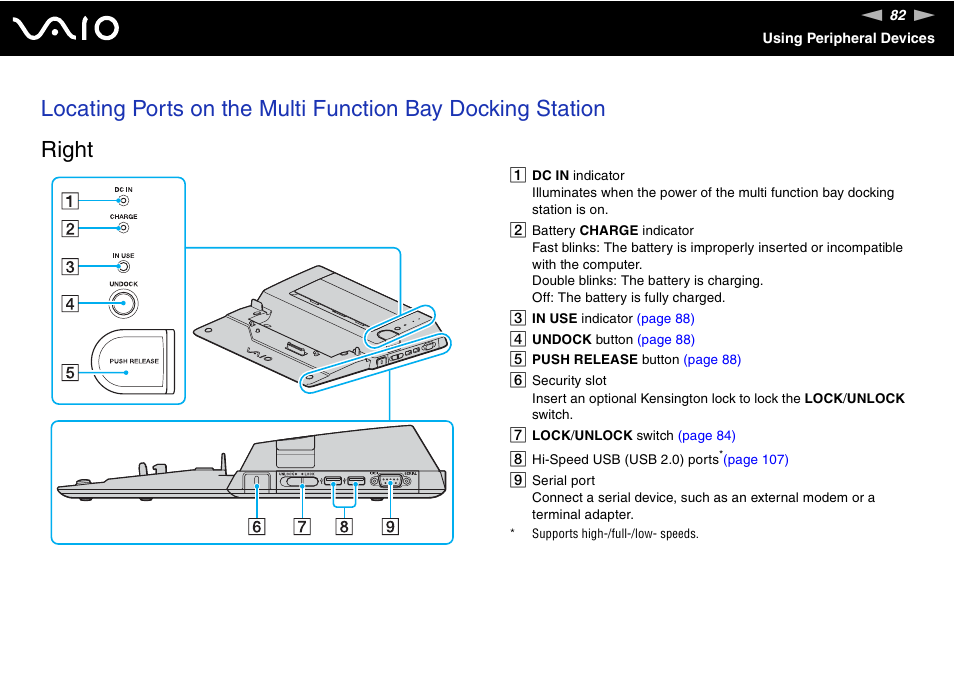The height and width of the screenshot is (674, 954).
Task: Click 'Off: The battery is fully charged.' line
Action: pyautogui.click(x=628, y=297)
